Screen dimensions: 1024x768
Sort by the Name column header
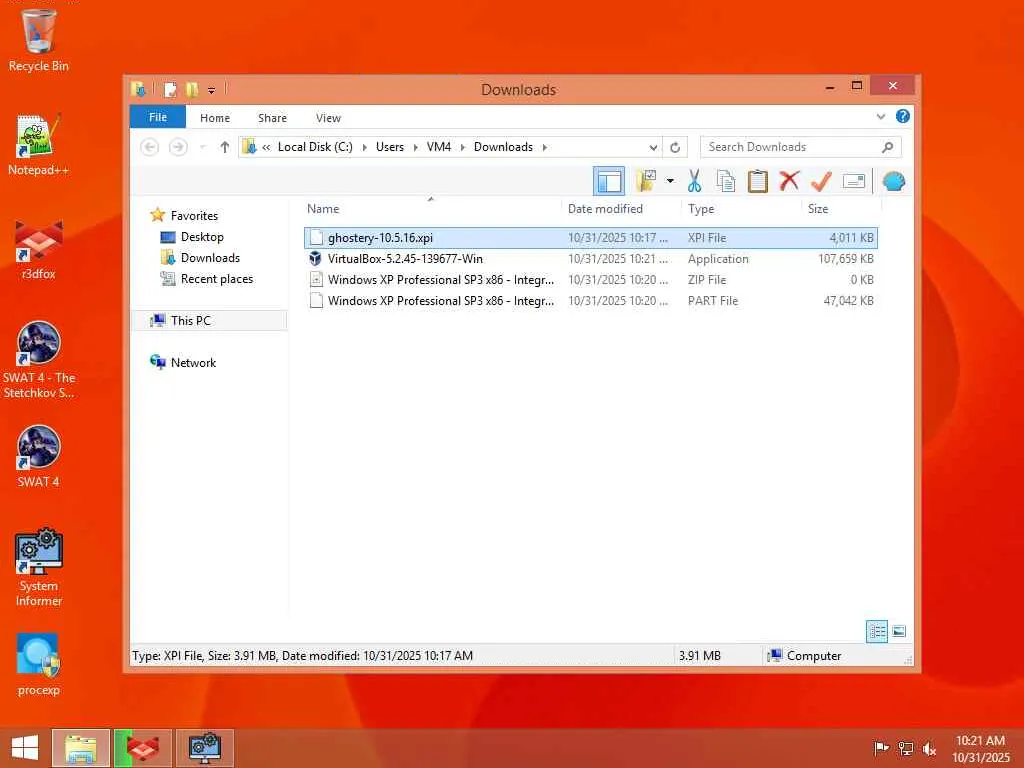point(323,209)
